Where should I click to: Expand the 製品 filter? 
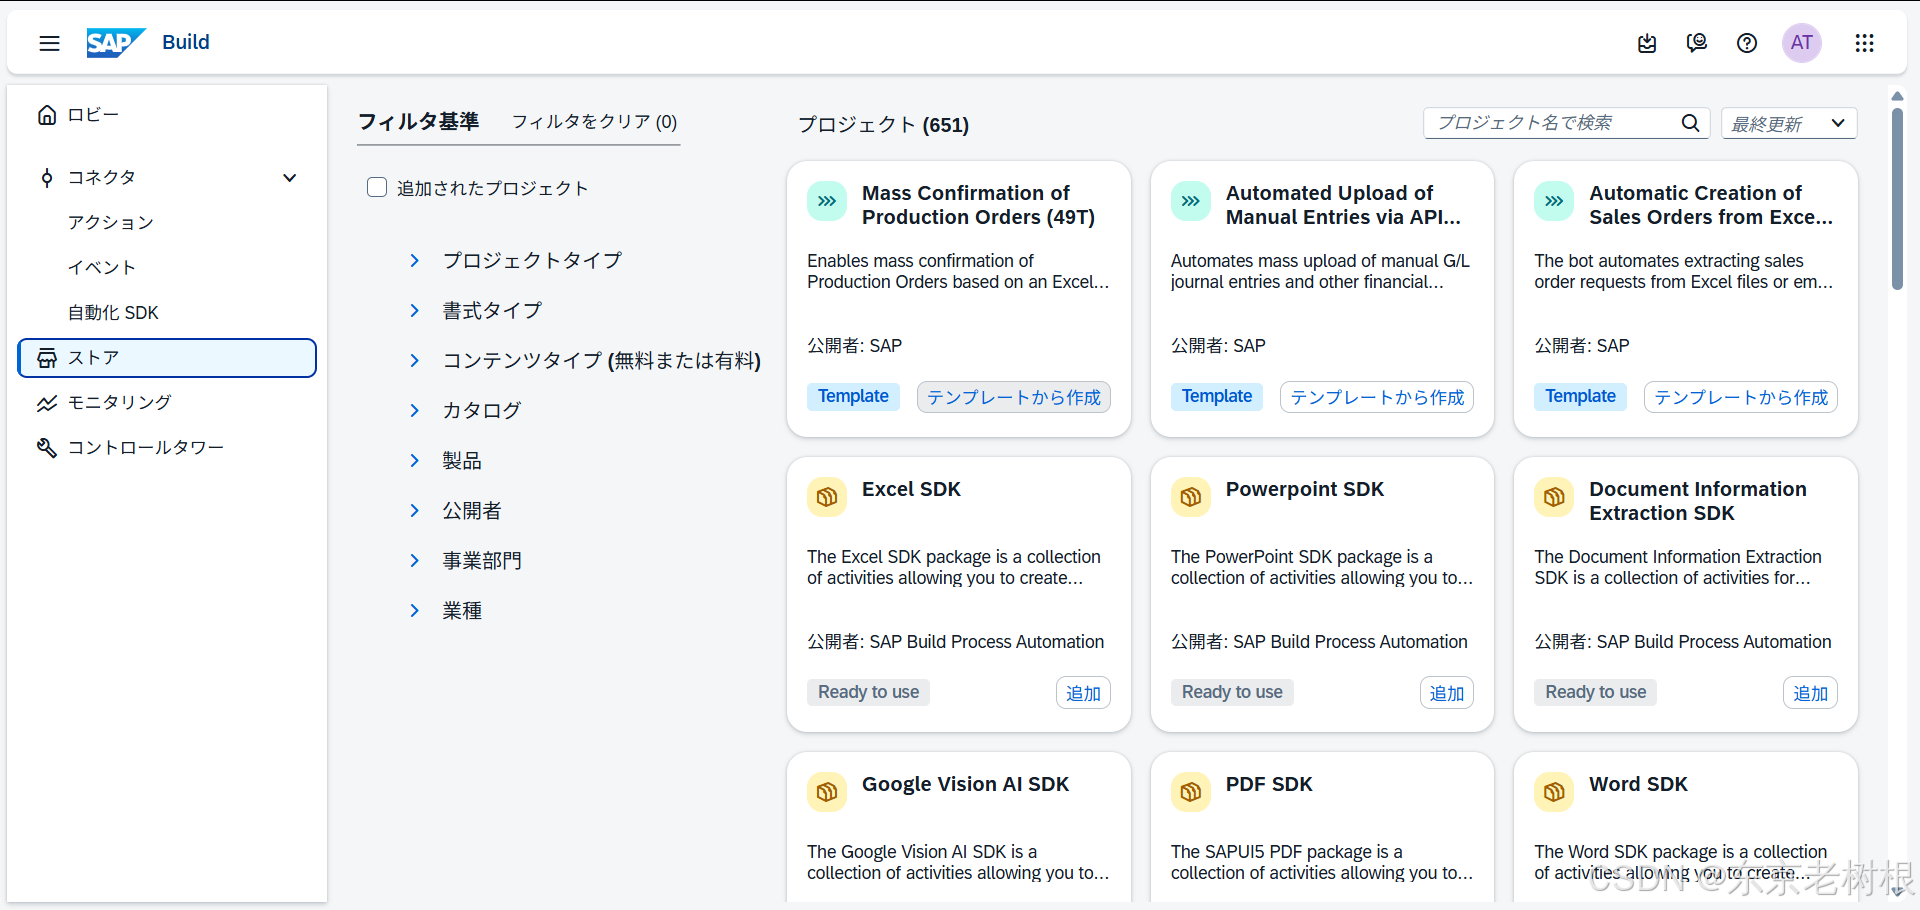(414, 461)
